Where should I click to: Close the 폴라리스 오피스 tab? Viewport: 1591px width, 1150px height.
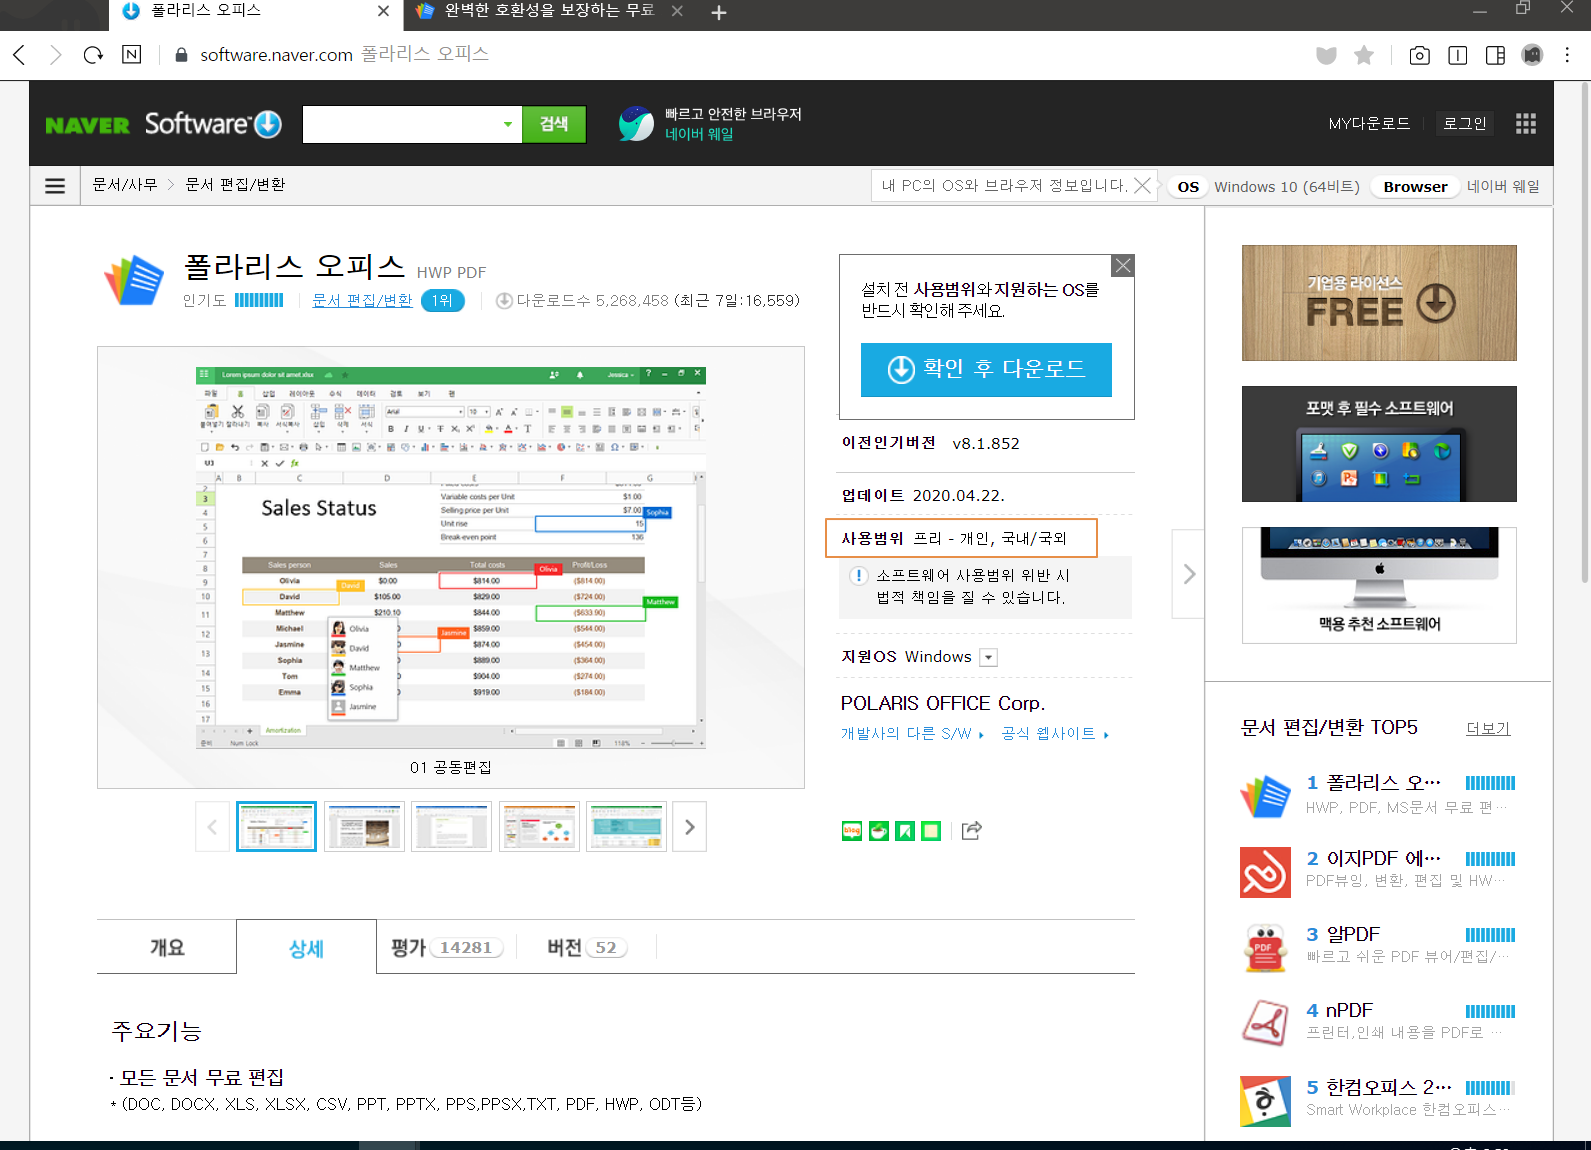pyautogui.click(x=383, y=11)
